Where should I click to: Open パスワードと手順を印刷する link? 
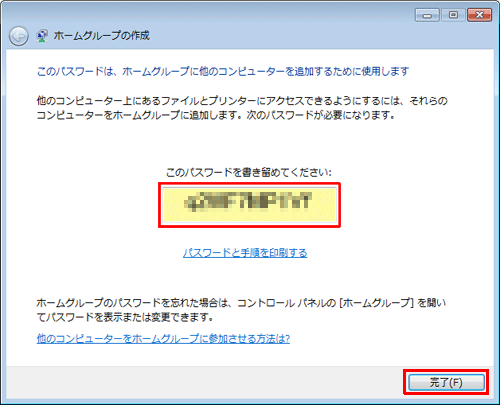click(x=245, y=253)
